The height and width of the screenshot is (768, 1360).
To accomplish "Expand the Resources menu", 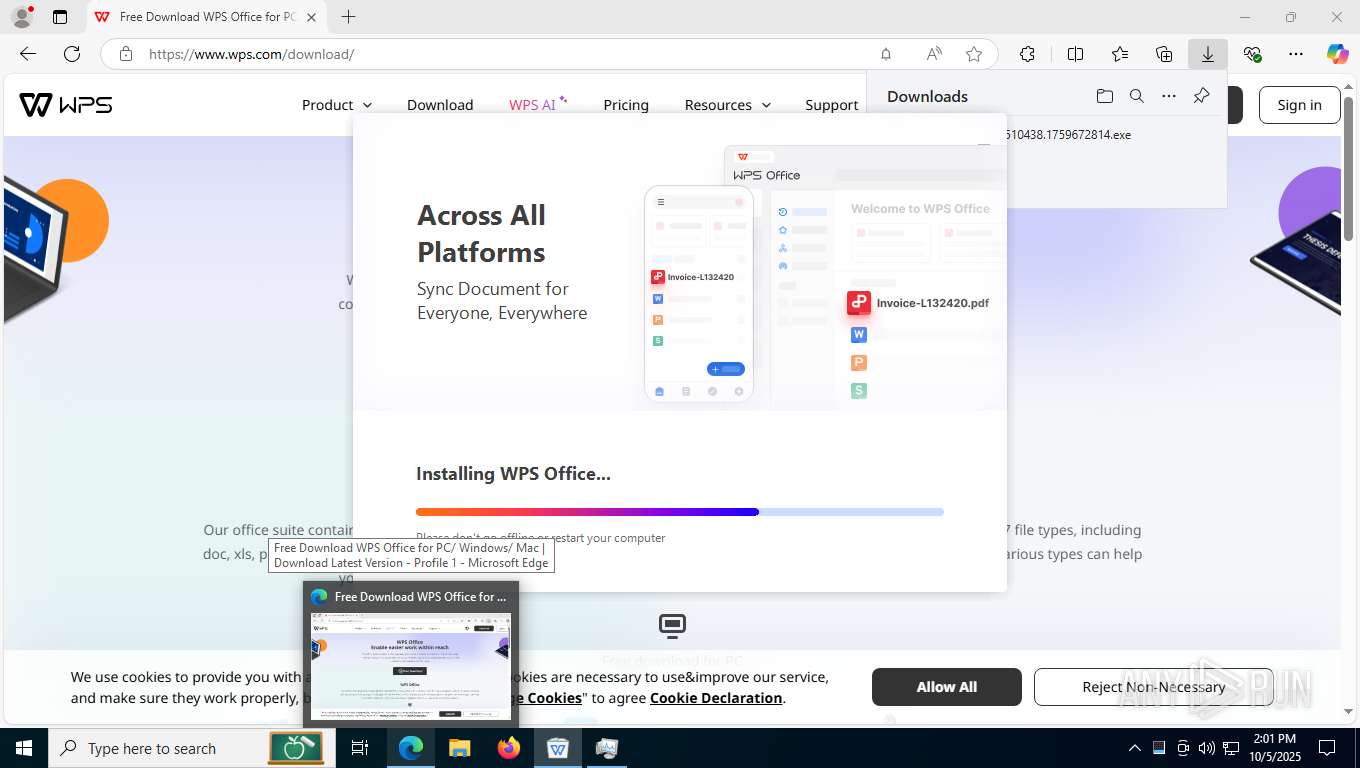I will (x=728, y=105).
